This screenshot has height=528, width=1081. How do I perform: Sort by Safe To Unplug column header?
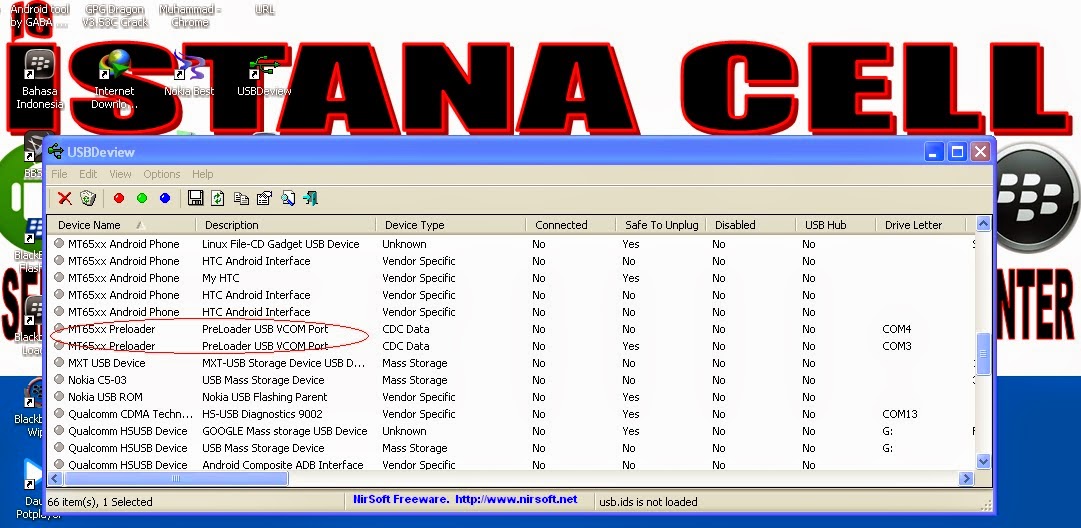[661, 225]
